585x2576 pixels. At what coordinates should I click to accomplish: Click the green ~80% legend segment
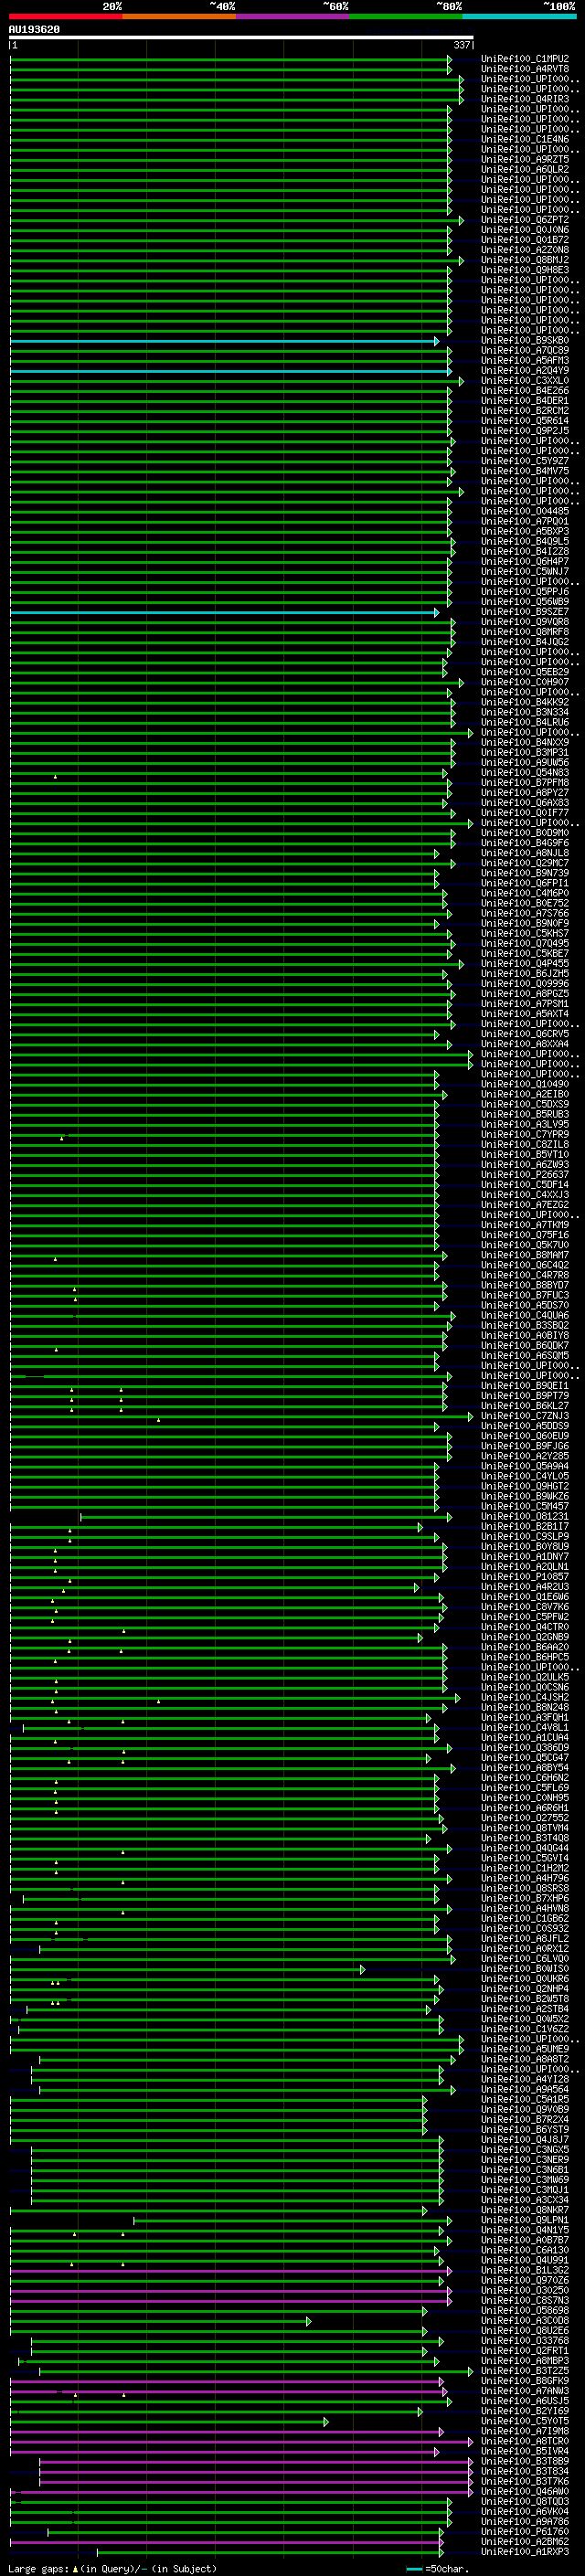point(406,16)
